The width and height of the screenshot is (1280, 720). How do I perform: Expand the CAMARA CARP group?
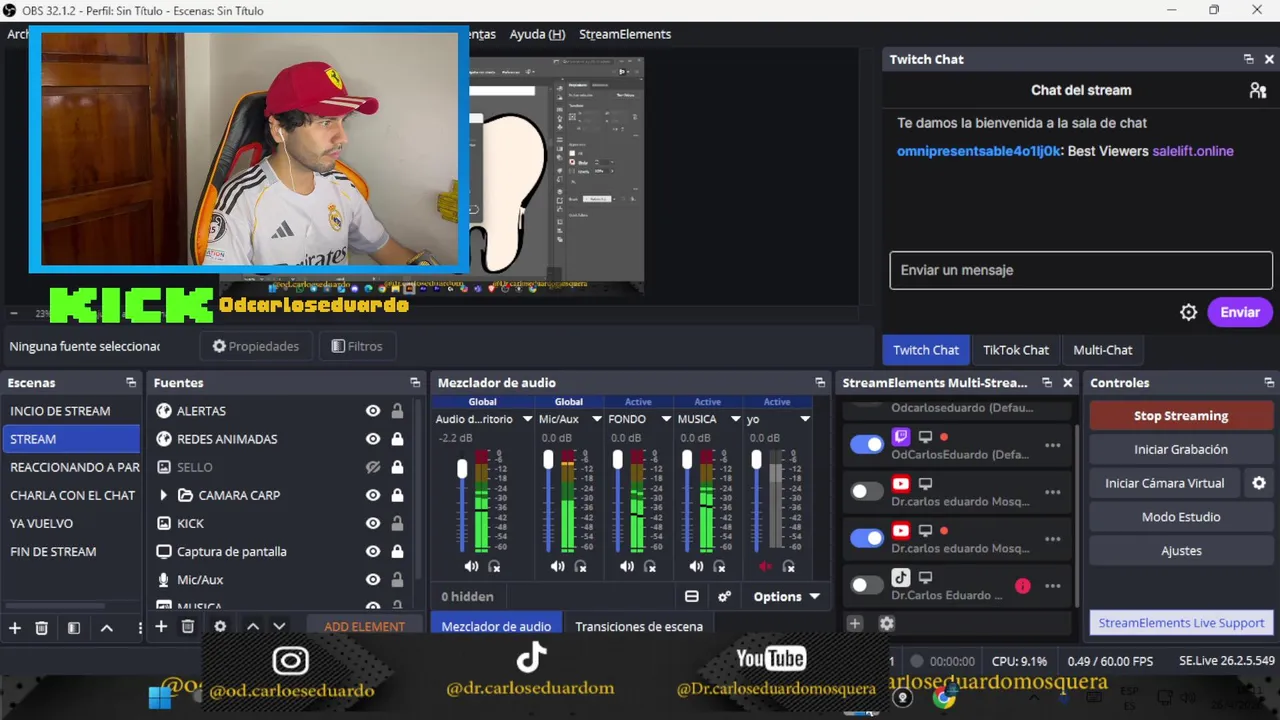coord(163,495)
